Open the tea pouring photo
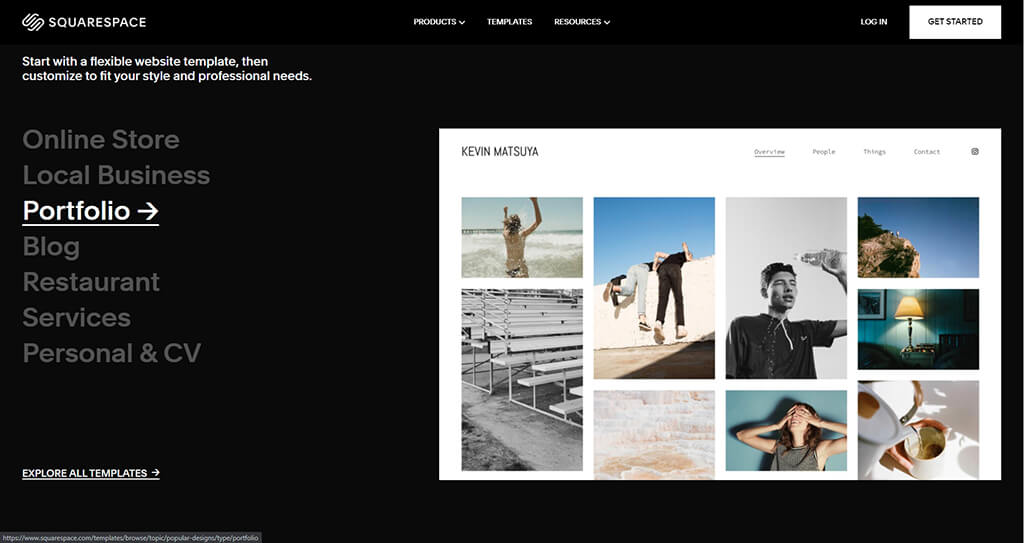The image size is (1024, 543). point(918,430)
